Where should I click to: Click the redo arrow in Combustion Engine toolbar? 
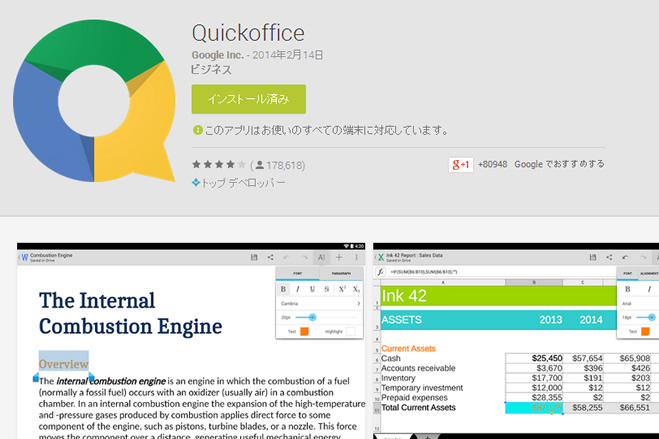[x=304, y=257]
